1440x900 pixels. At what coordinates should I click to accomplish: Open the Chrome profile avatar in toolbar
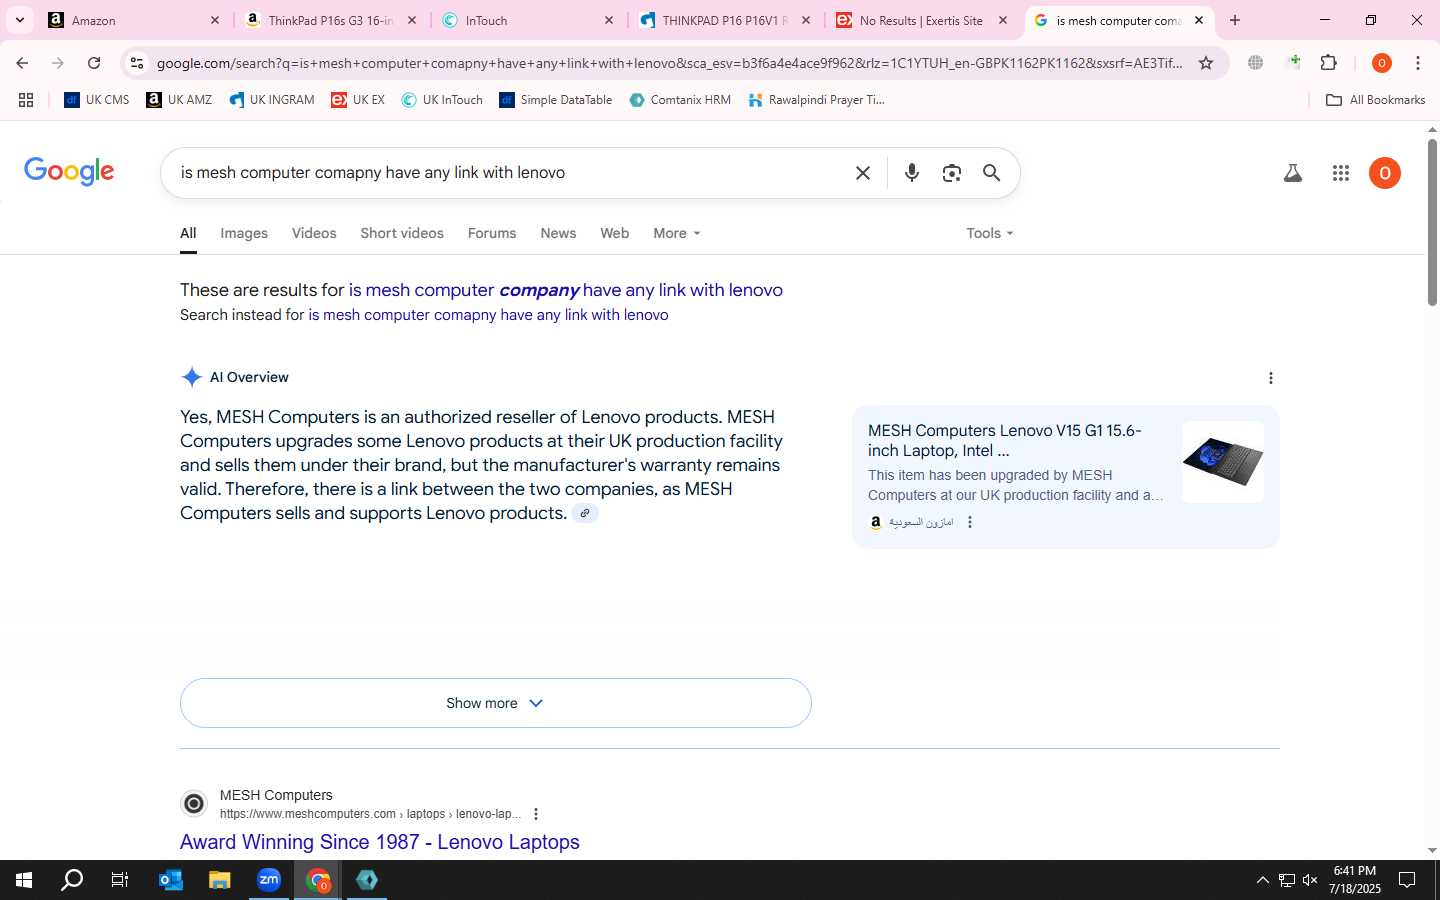(x=1382, y=63)
